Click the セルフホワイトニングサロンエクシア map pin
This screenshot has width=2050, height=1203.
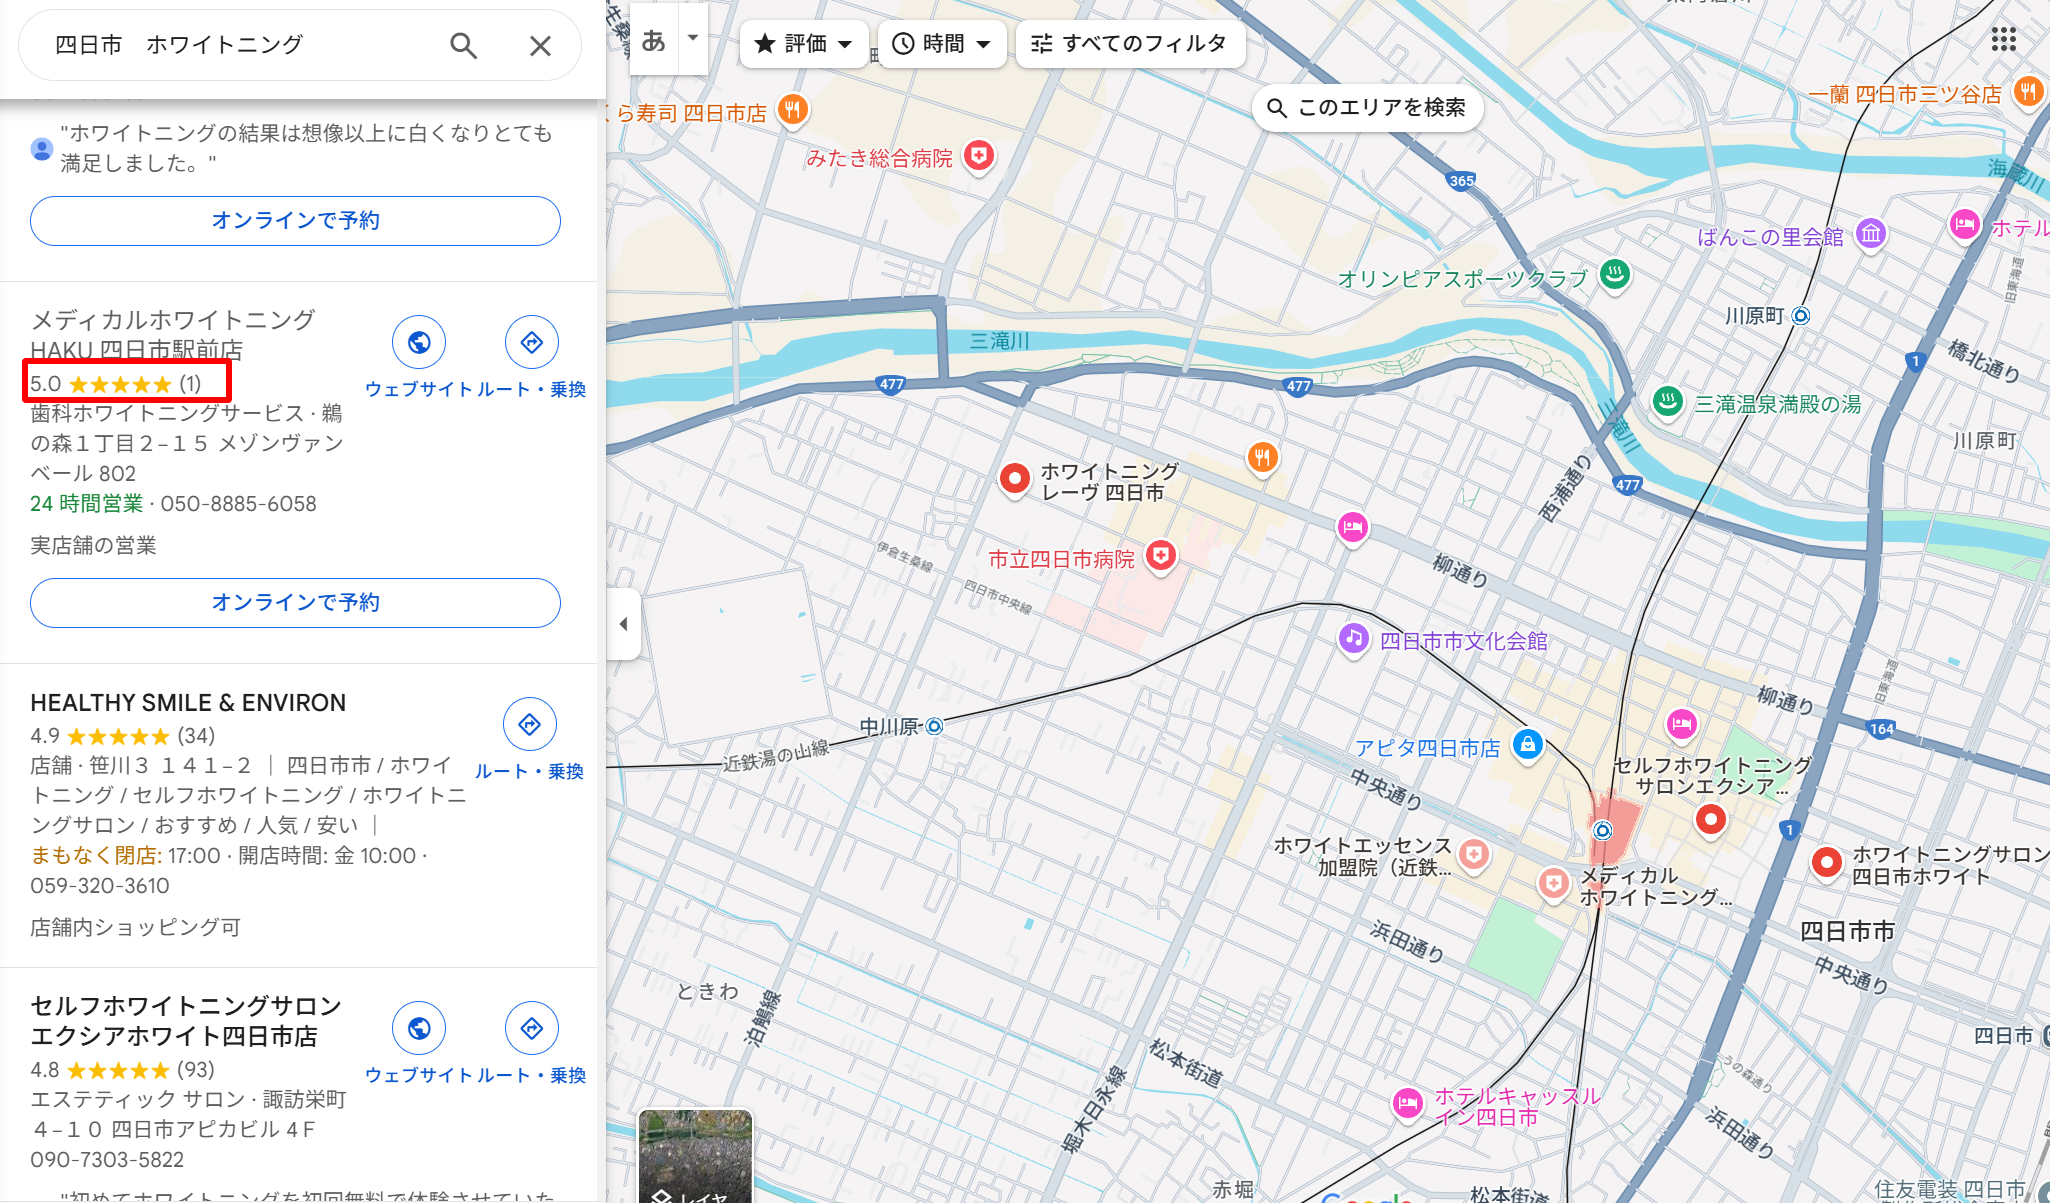[1711, 821]
